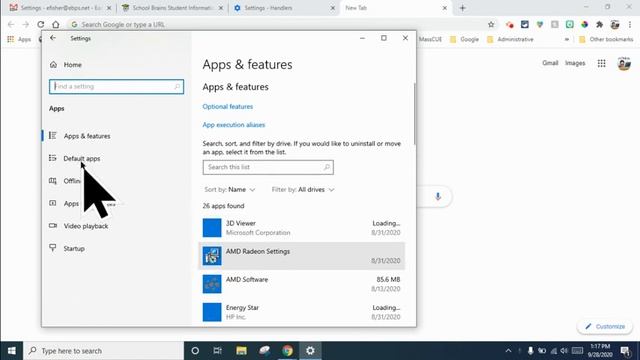
Task: Open the Google account avatar
Action: tap(624, 64)
